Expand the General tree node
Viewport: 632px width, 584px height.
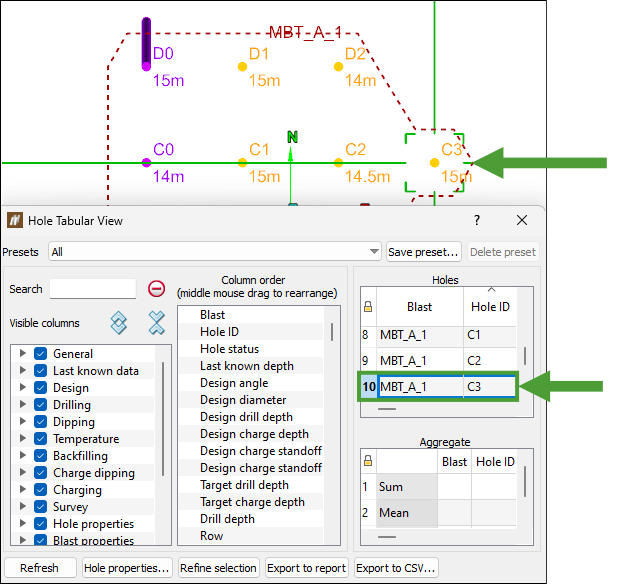[23, 353]
